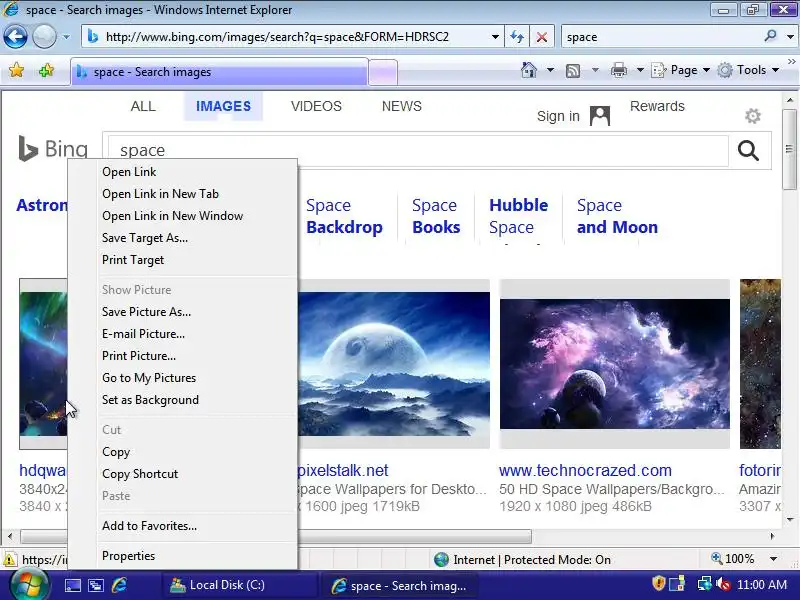The height and width of the screenshot is (600, 800).
Task: Choose 'Open Link in New Window'
Action: pyautogui.click(x=172, y=216)
